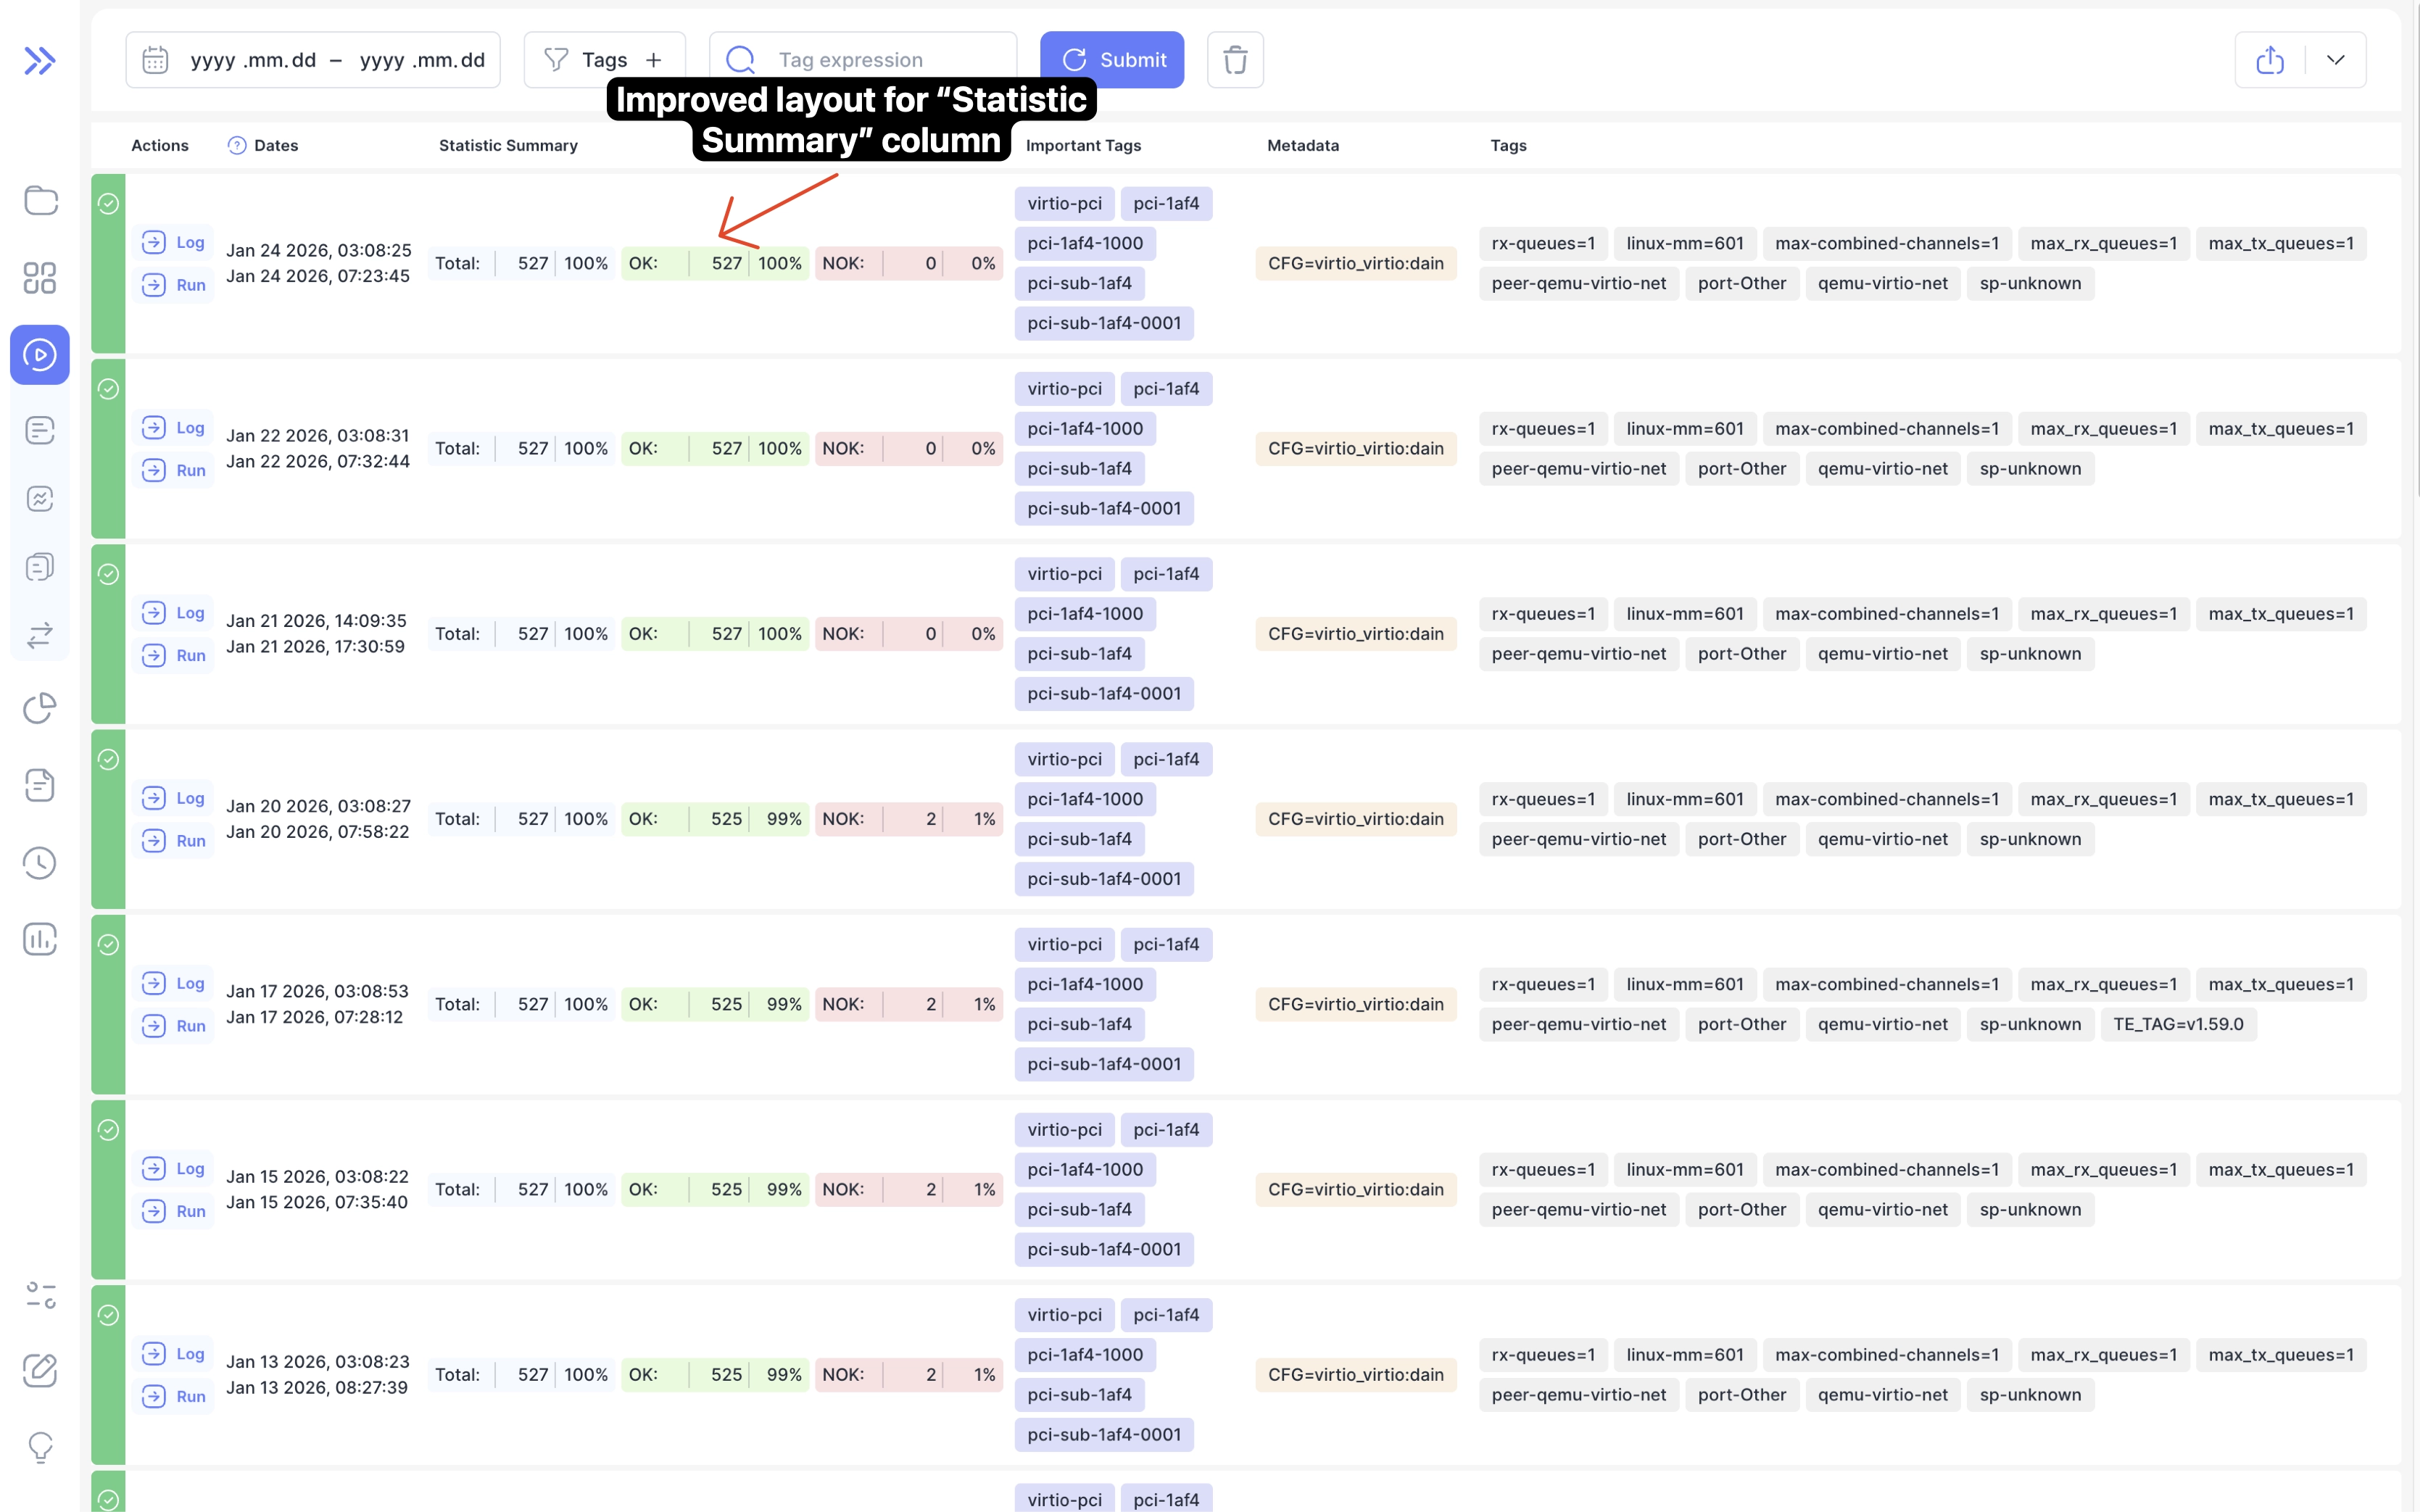The width and height of the screenshot is (2420, 1512).
Task: Toggle status check on Jan 15 row
Action: pyautogui.click(x=109, y=1130)
